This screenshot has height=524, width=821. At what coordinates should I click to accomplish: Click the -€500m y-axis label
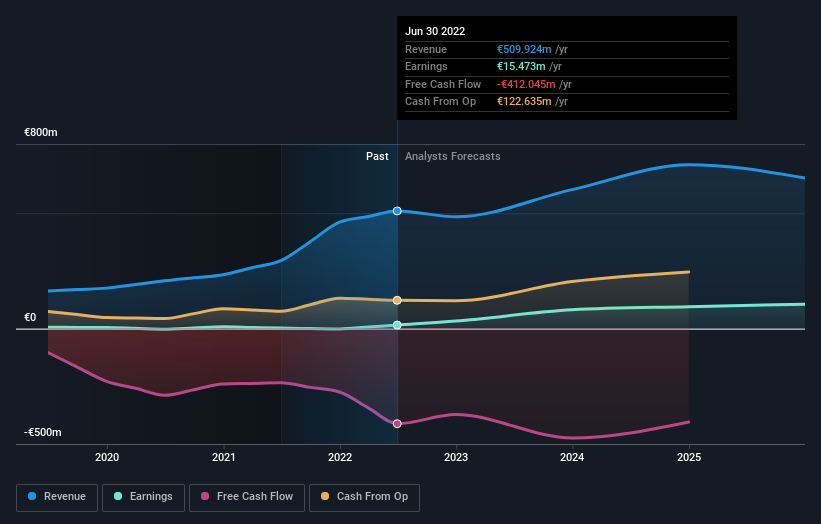point(42,432)
